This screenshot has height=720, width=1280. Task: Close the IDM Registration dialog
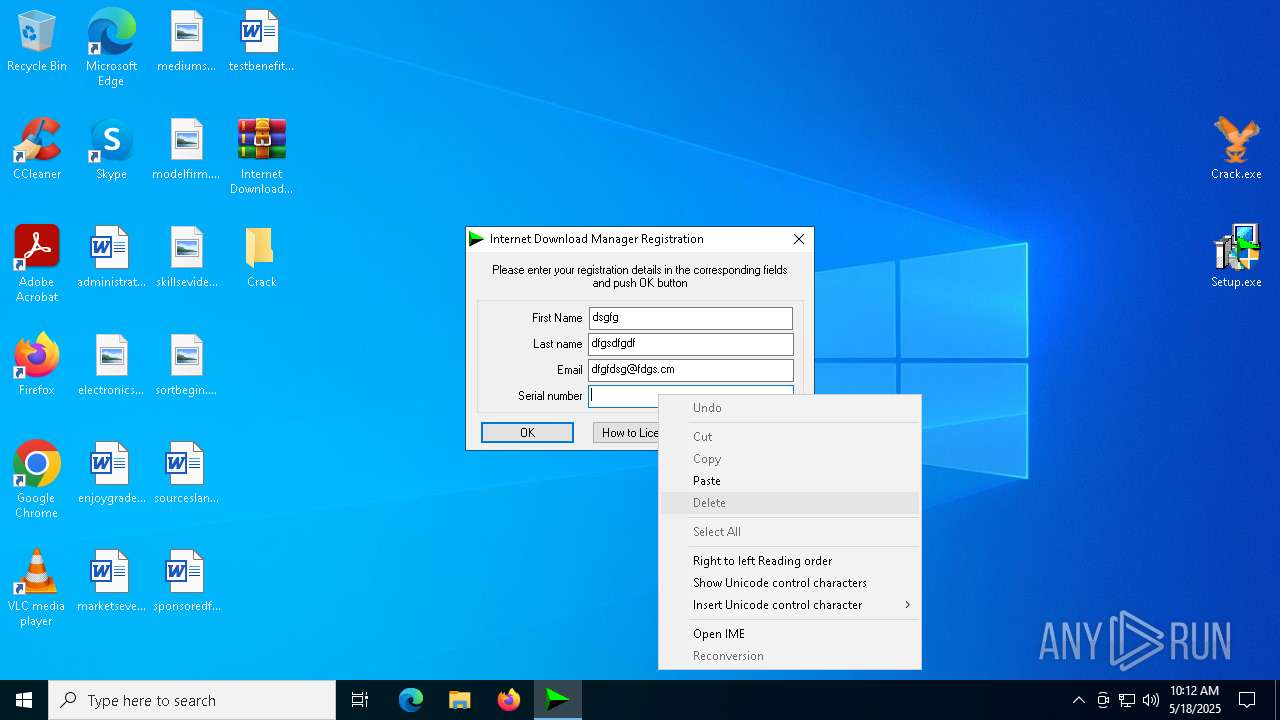click(798, 239)
